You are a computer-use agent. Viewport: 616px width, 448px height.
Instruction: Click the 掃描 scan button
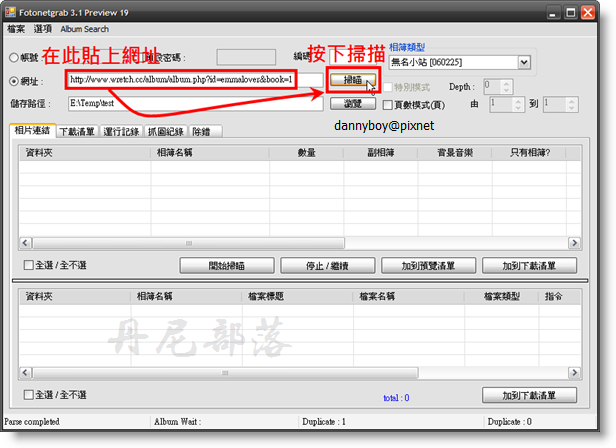pos(352,80)
